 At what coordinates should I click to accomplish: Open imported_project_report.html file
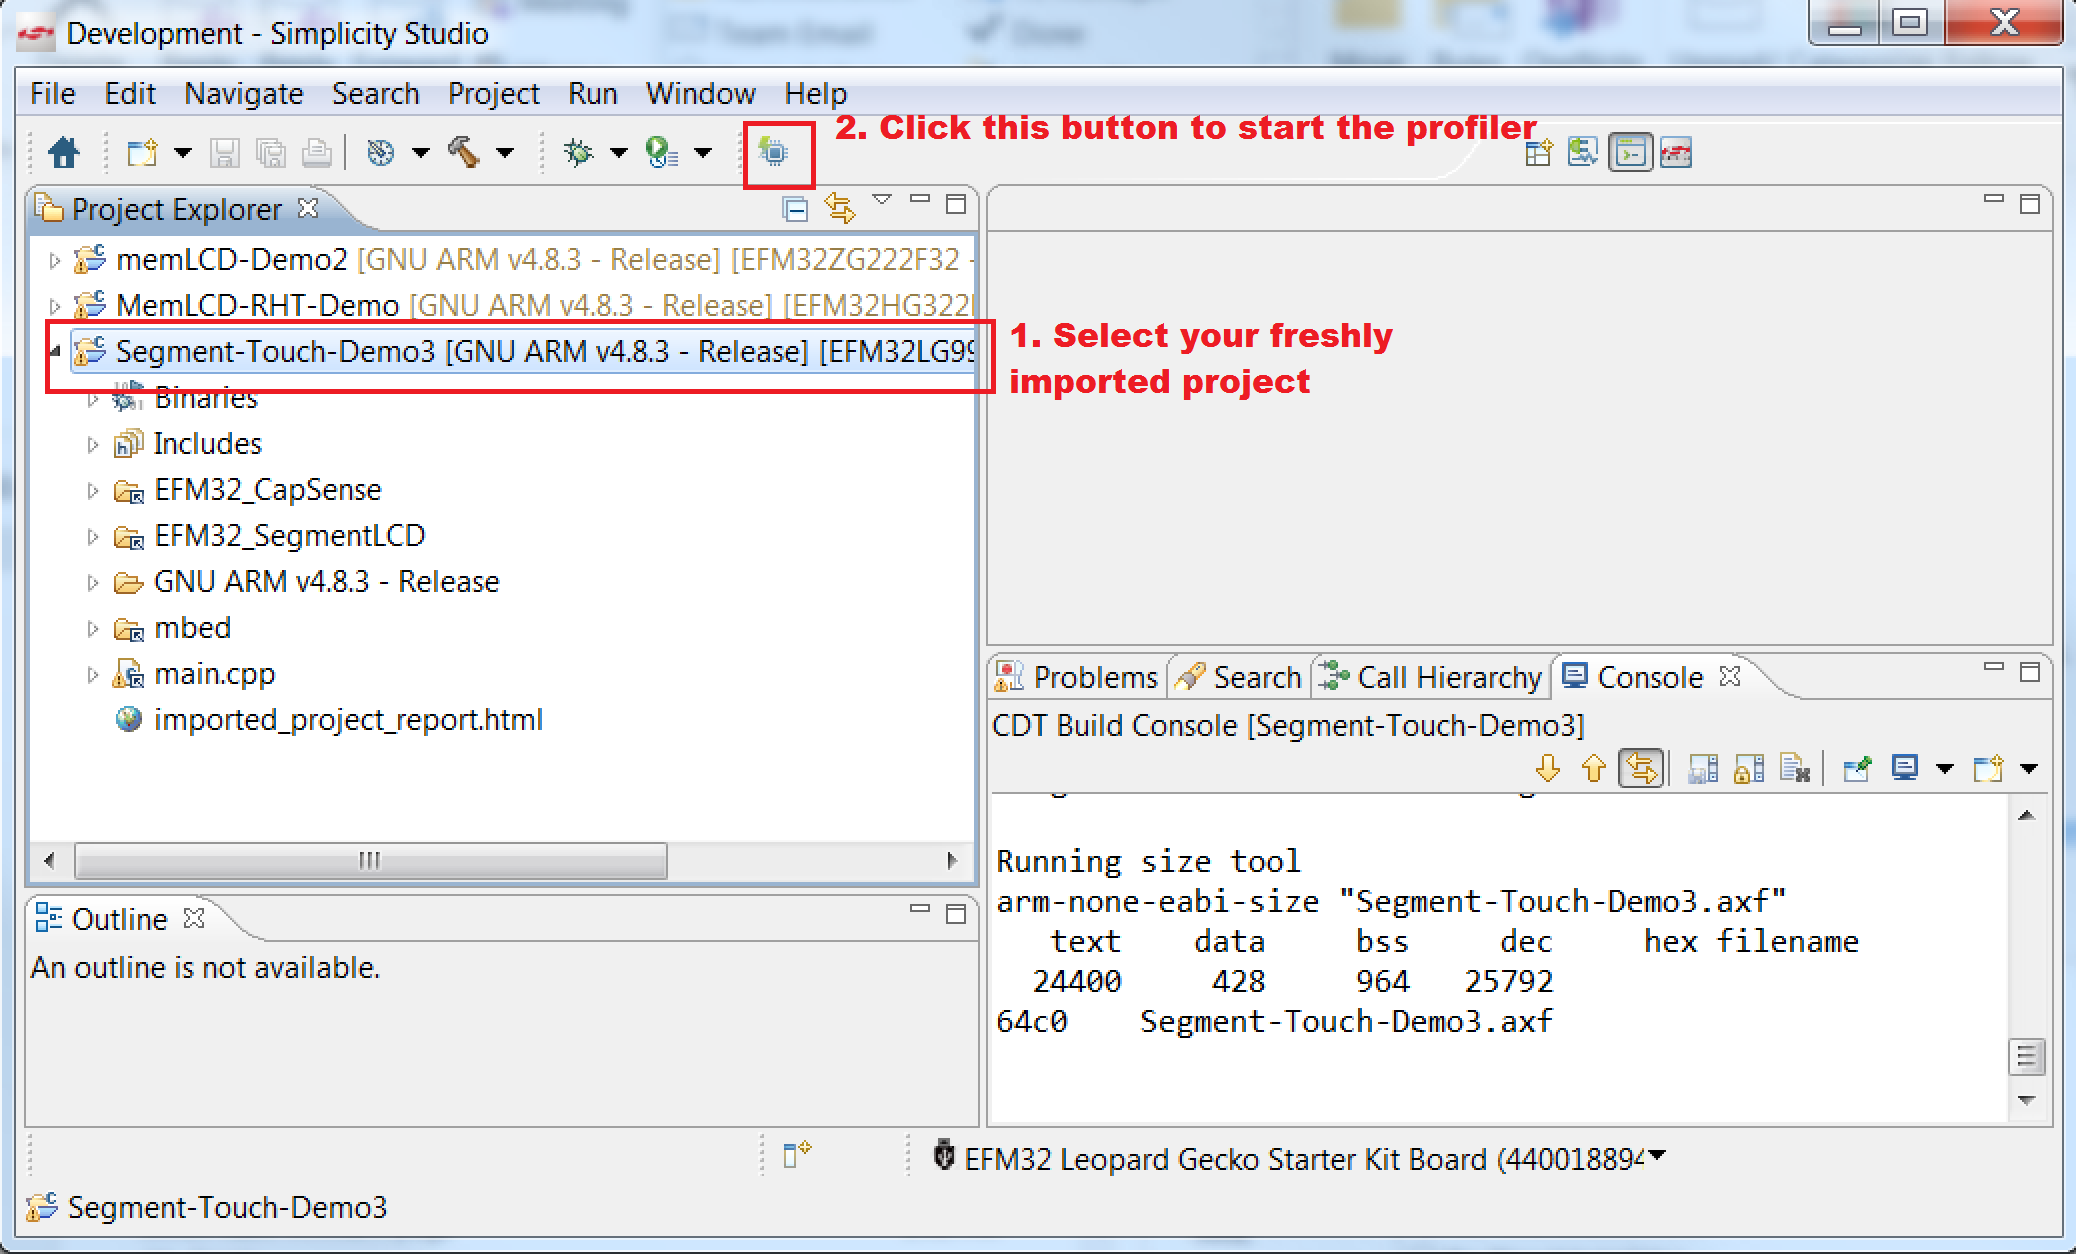[347, 720]
